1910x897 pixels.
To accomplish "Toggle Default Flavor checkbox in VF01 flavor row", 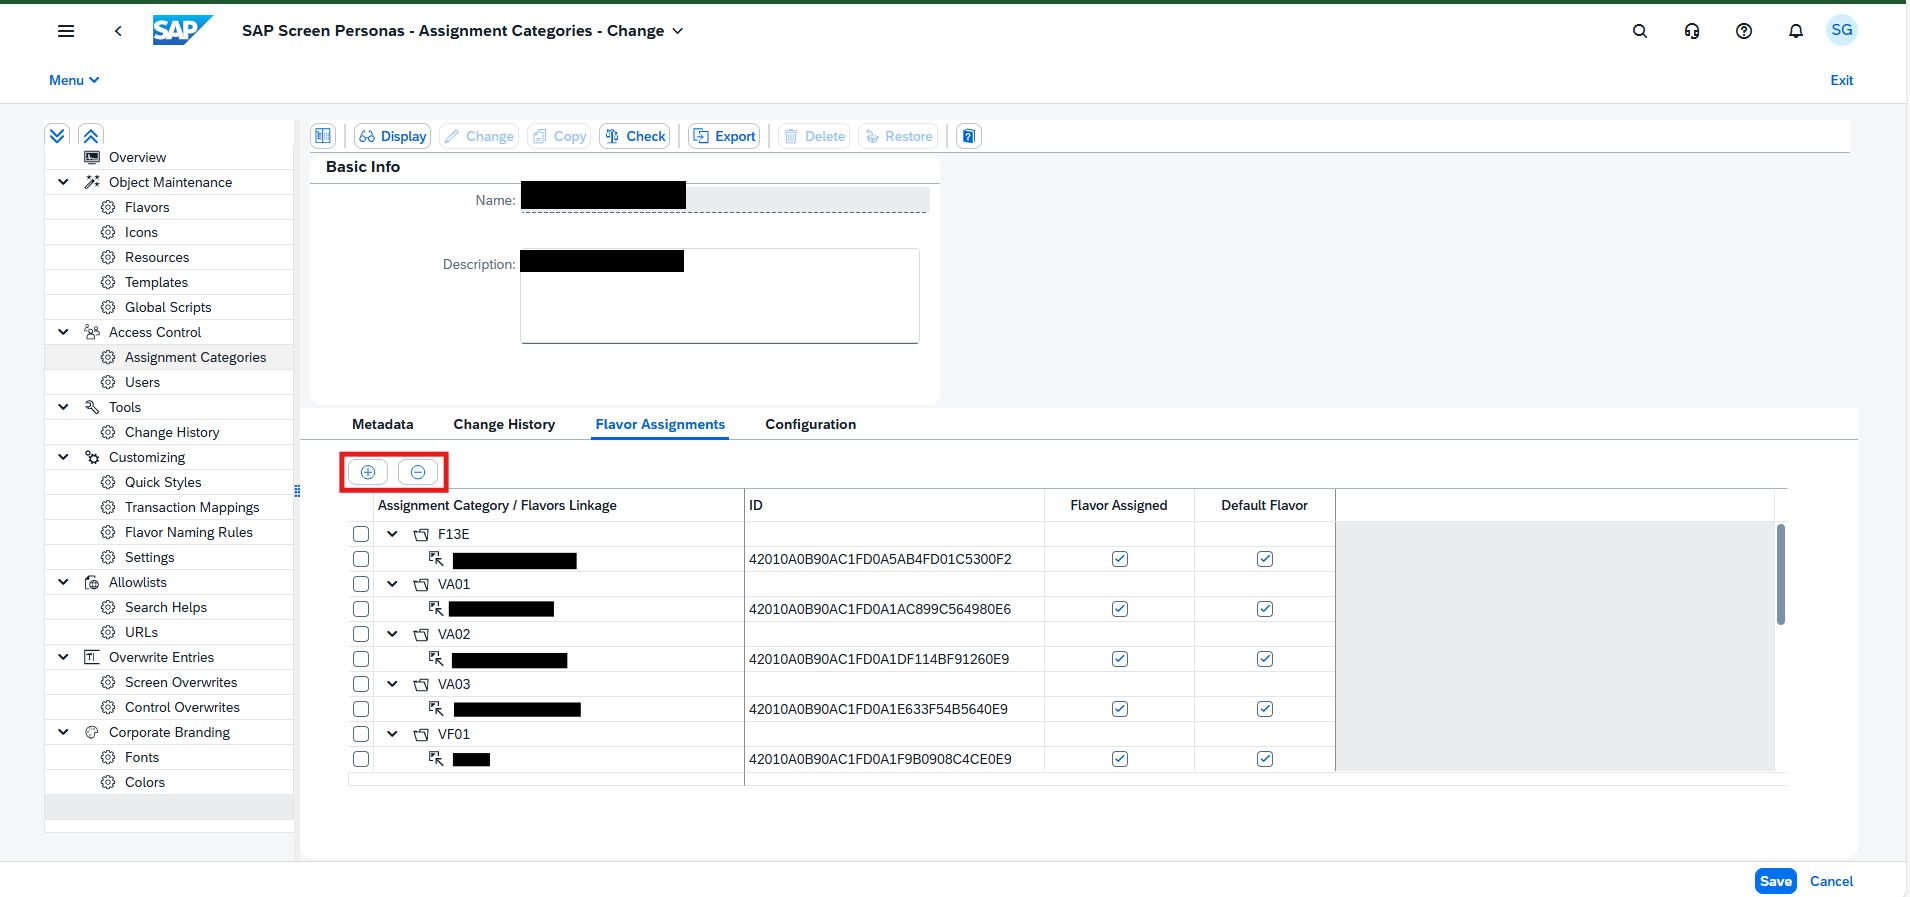I will pos(1265,759).
